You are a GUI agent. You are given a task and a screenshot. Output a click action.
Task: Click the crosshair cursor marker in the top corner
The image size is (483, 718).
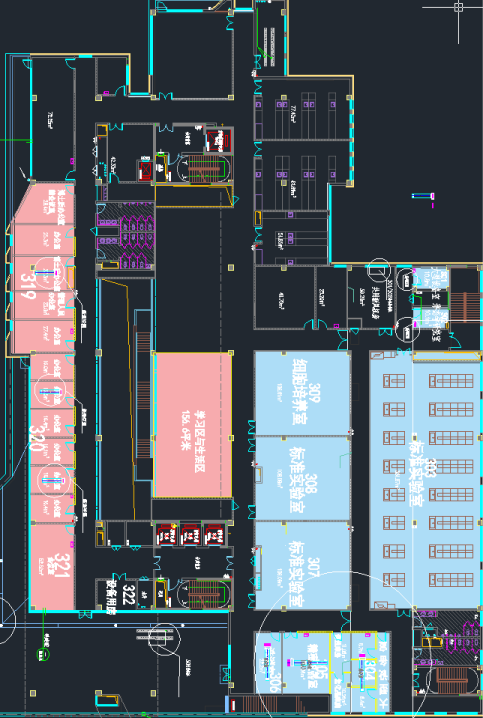click(458, 7)
